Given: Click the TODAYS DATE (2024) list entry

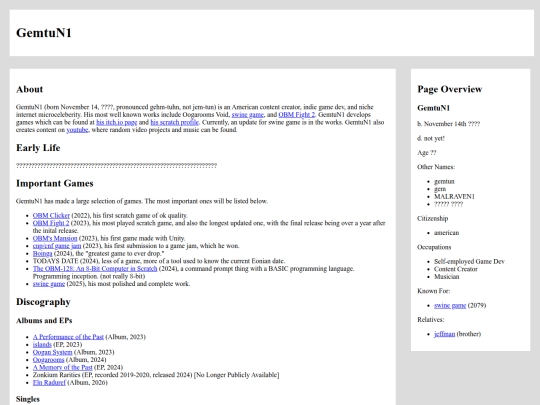Looking at the screenshot, I should click(x=159, y=261).
